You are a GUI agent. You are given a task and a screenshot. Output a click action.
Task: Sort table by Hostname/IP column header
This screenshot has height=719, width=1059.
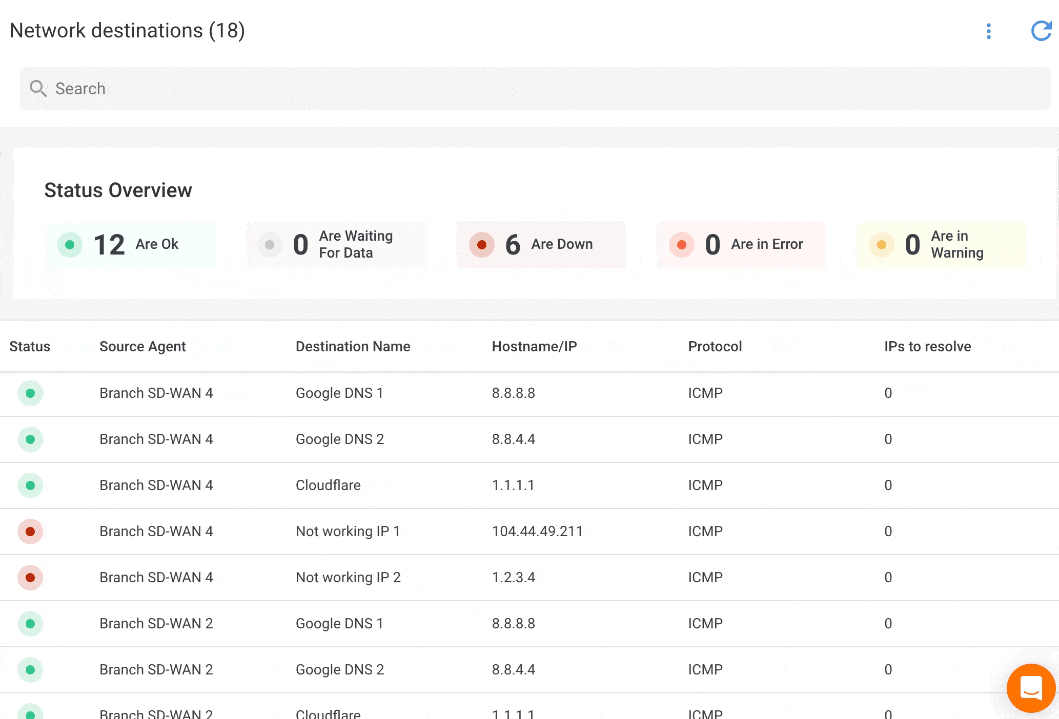[534, 347]
